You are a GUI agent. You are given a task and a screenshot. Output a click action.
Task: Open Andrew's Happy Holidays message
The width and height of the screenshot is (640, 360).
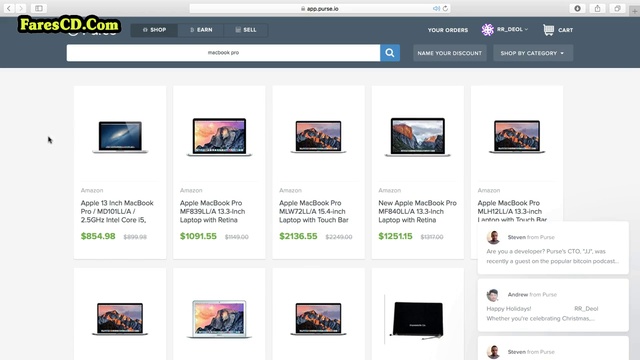tap(553, 305)
